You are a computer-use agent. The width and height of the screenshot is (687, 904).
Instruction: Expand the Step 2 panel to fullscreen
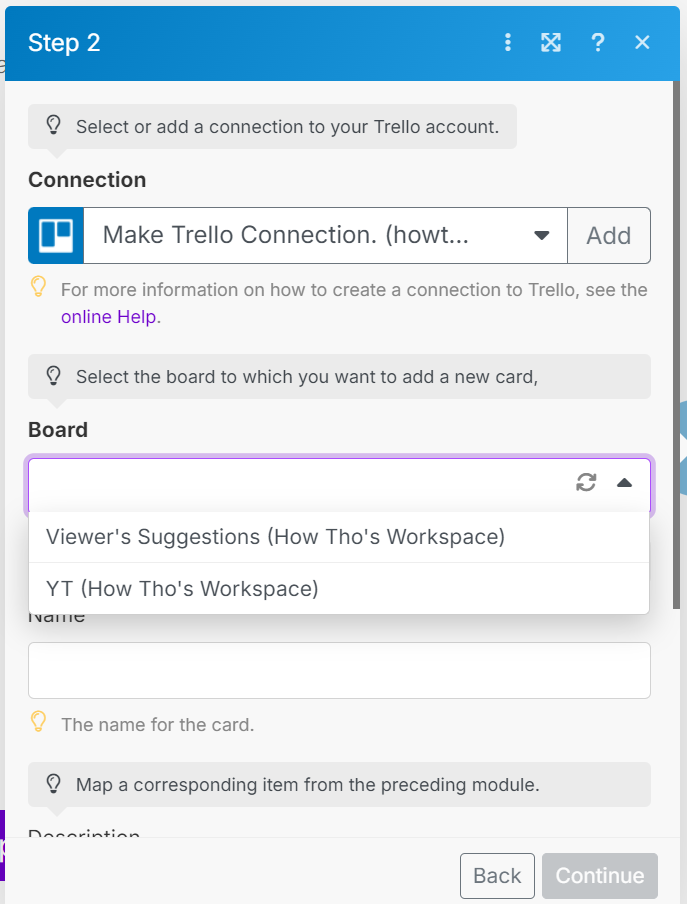click(x=551, y=42)
